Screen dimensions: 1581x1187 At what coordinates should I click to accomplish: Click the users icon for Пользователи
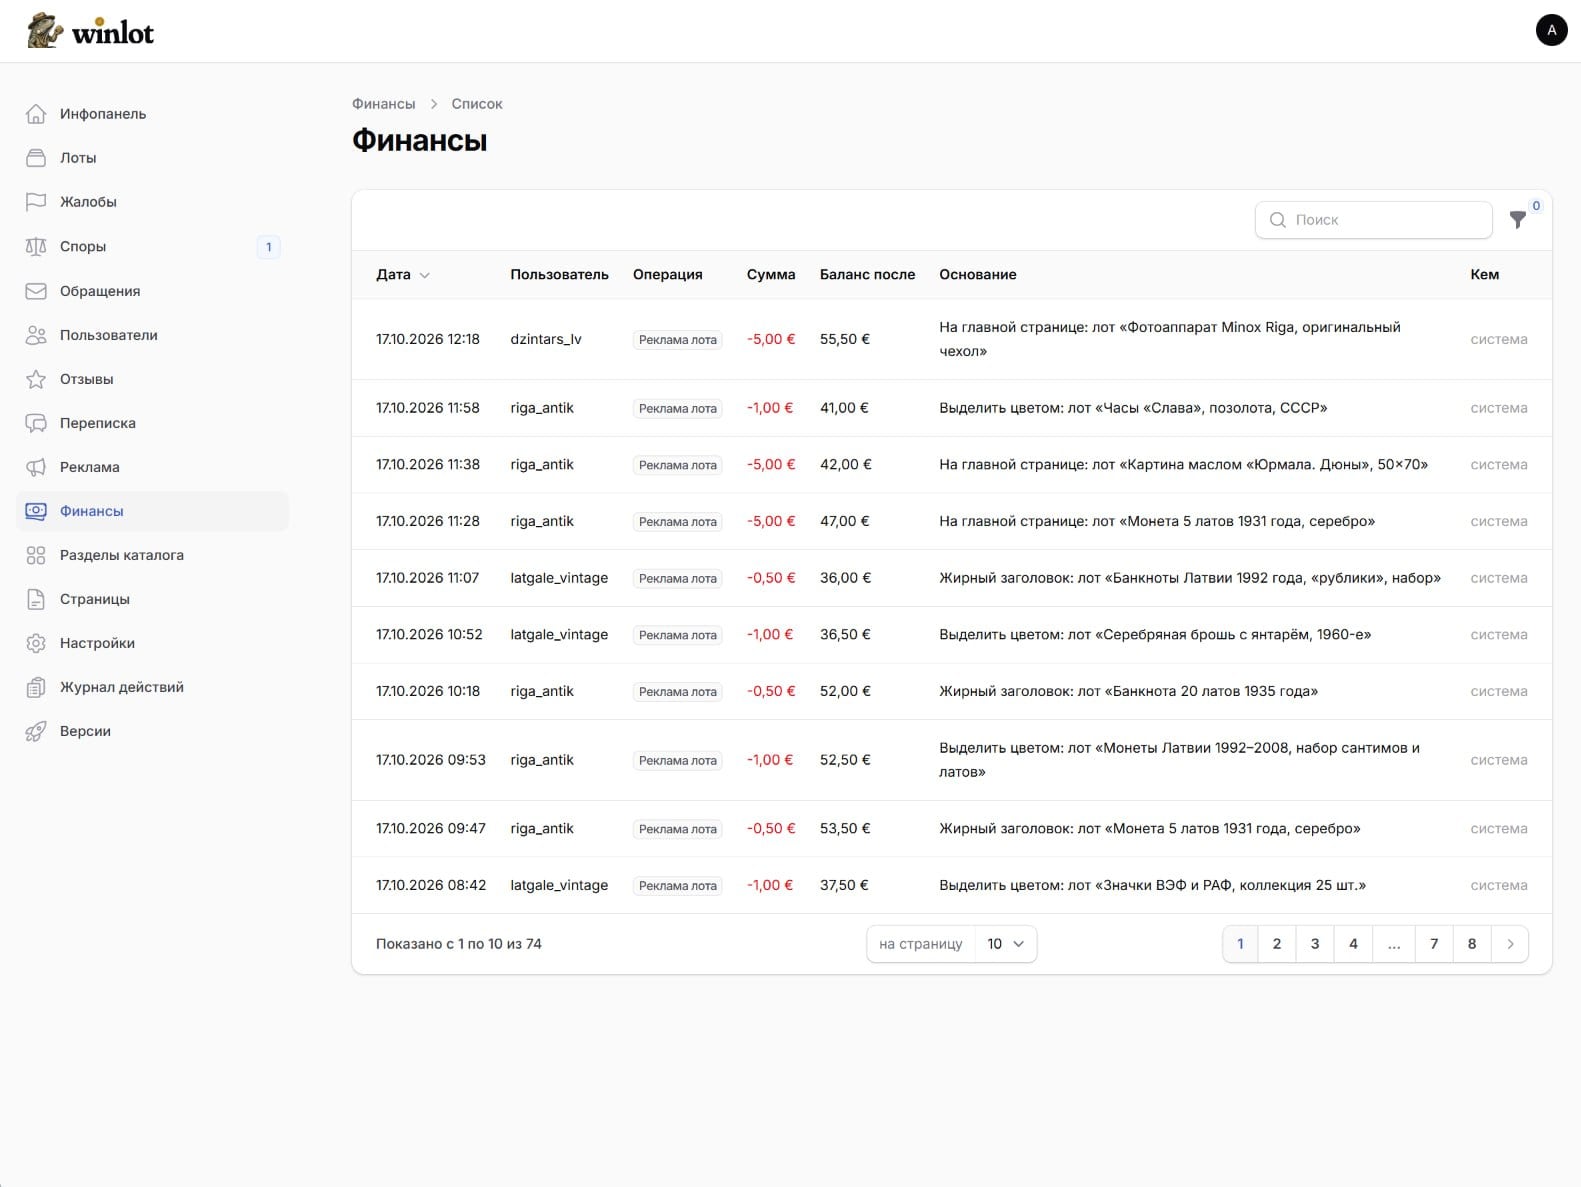coord(36,335)
